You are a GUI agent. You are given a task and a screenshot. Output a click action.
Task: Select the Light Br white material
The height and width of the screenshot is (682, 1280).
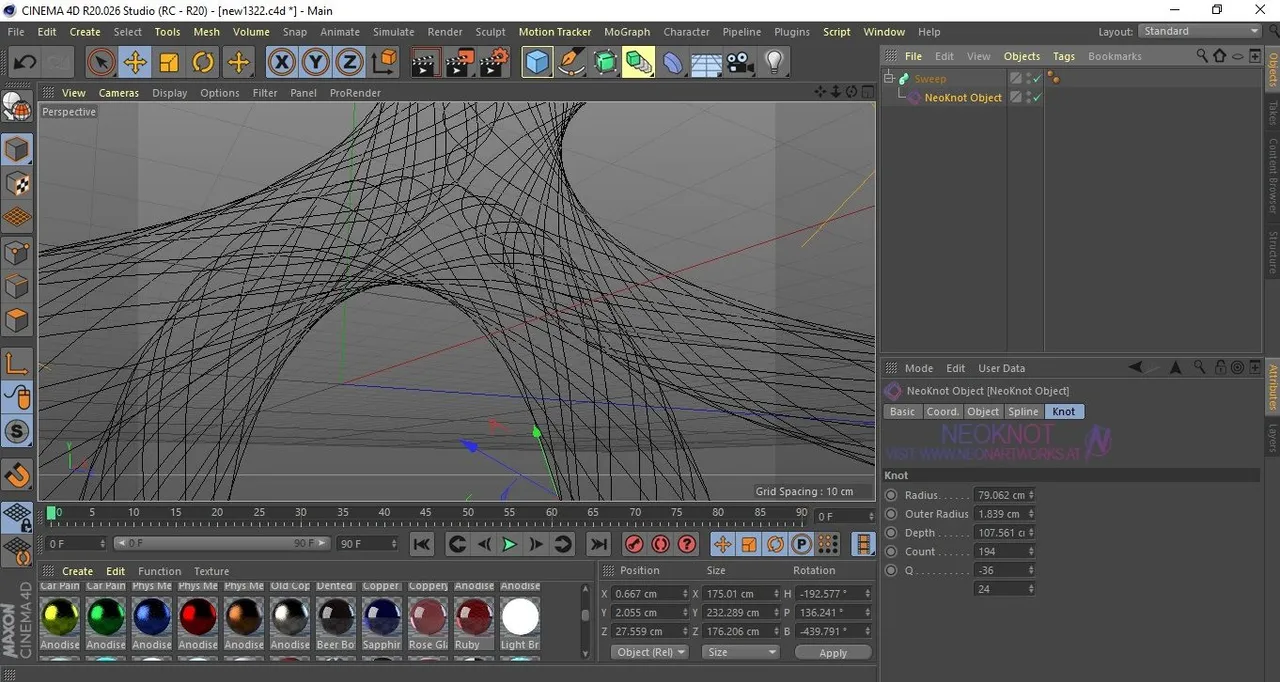click(520, 617)
